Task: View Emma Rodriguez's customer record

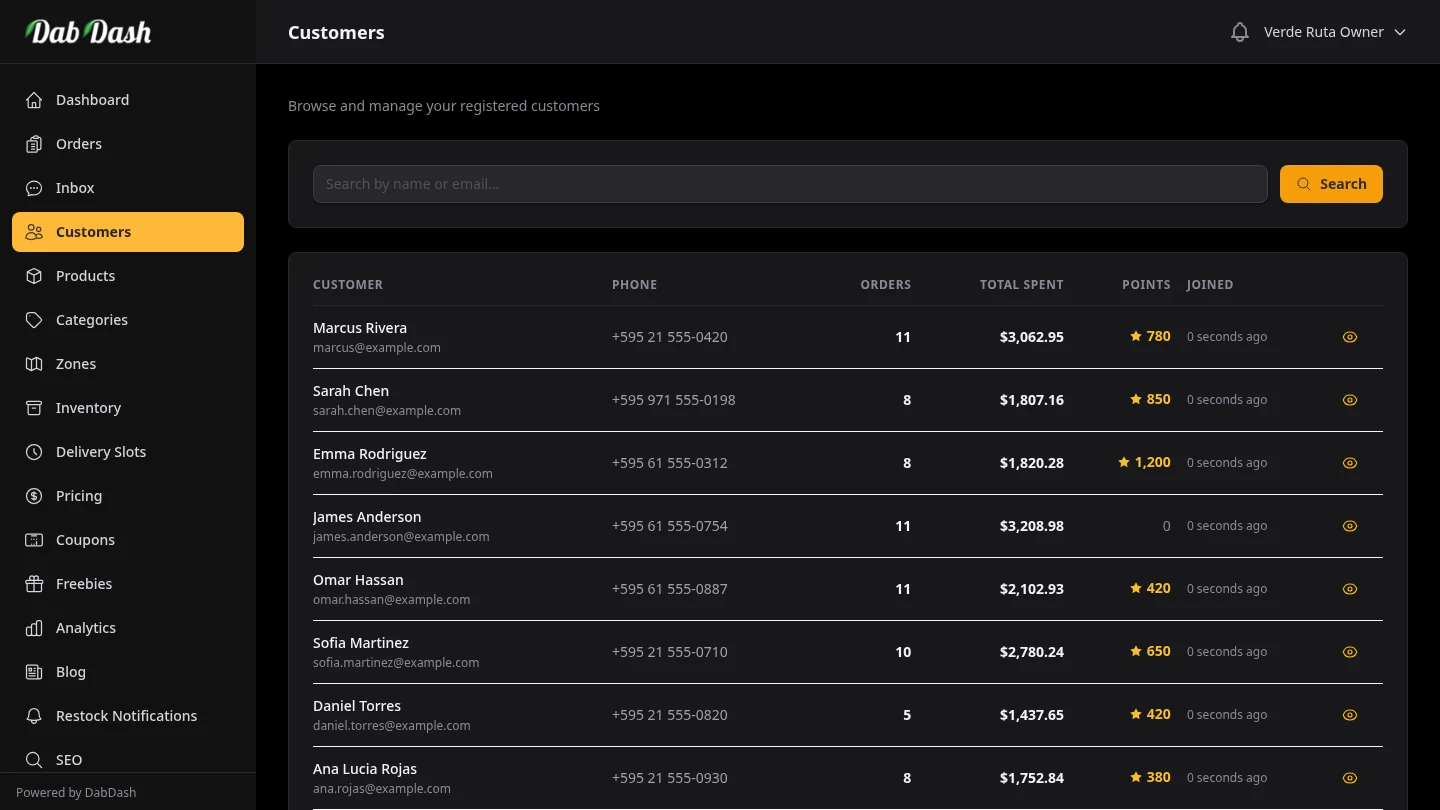Action: 1349,462
